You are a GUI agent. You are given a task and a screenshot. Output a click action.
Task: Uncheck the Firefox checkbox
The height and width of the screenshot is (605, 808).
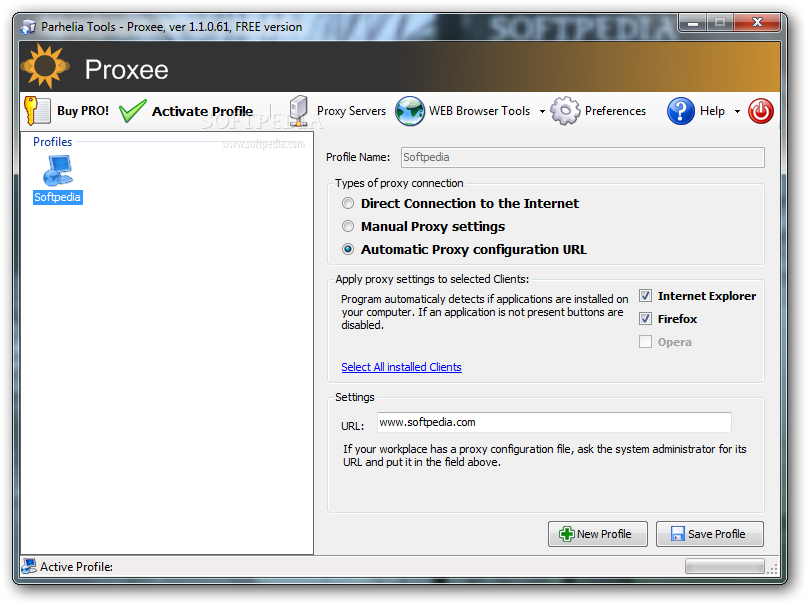[x=645, y=318]
